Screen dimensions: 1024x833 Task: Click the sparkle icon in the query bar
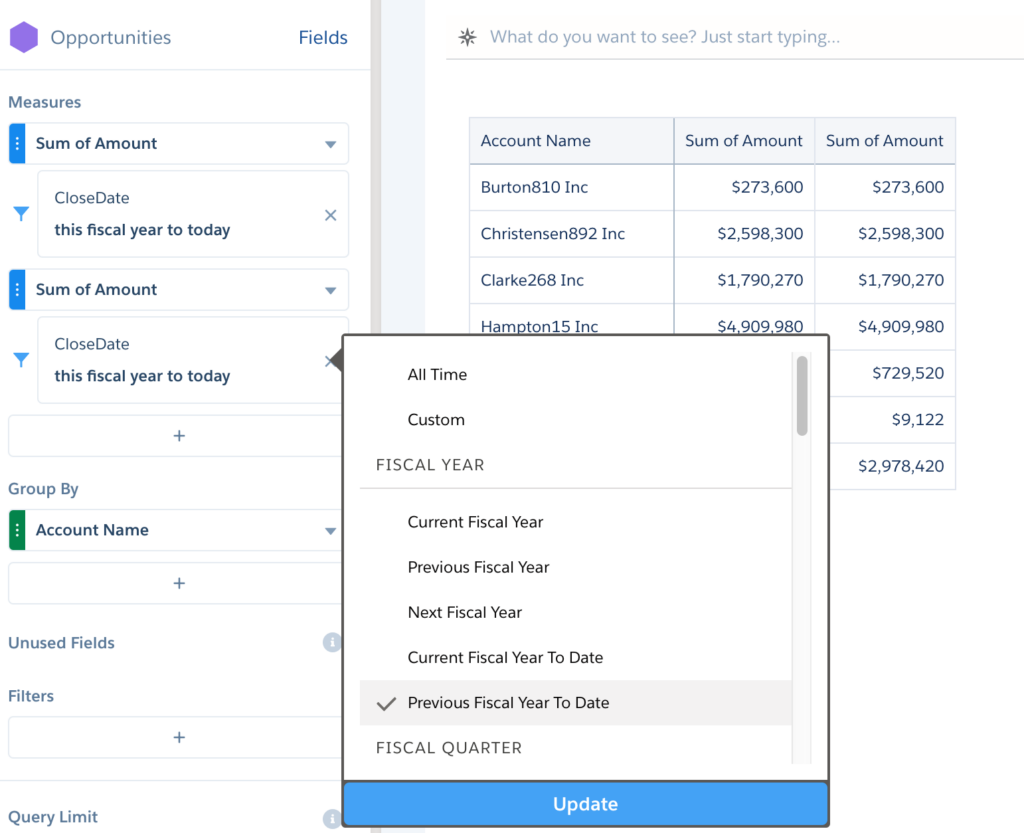pos(467,38)
